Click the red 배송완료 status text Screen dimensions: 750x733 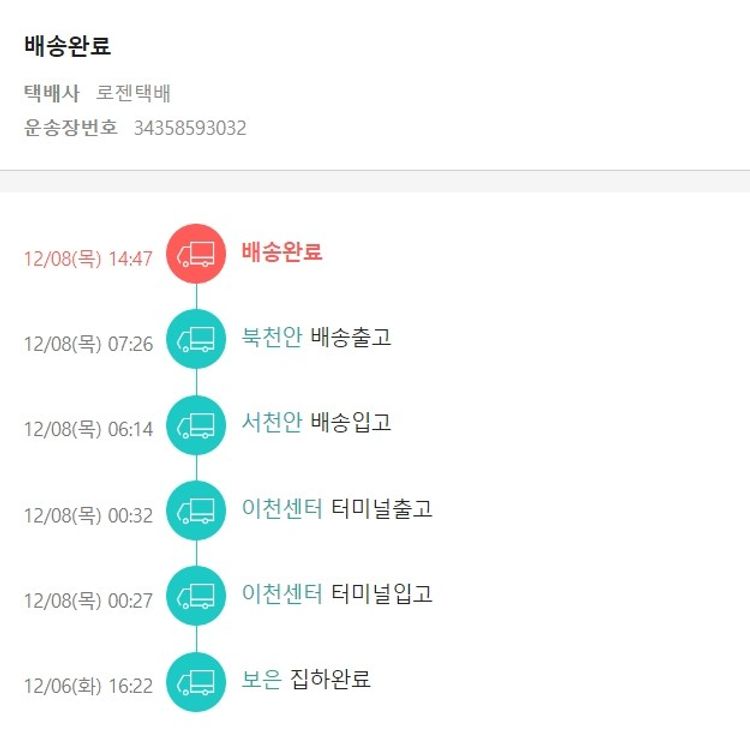pos(282,252)
